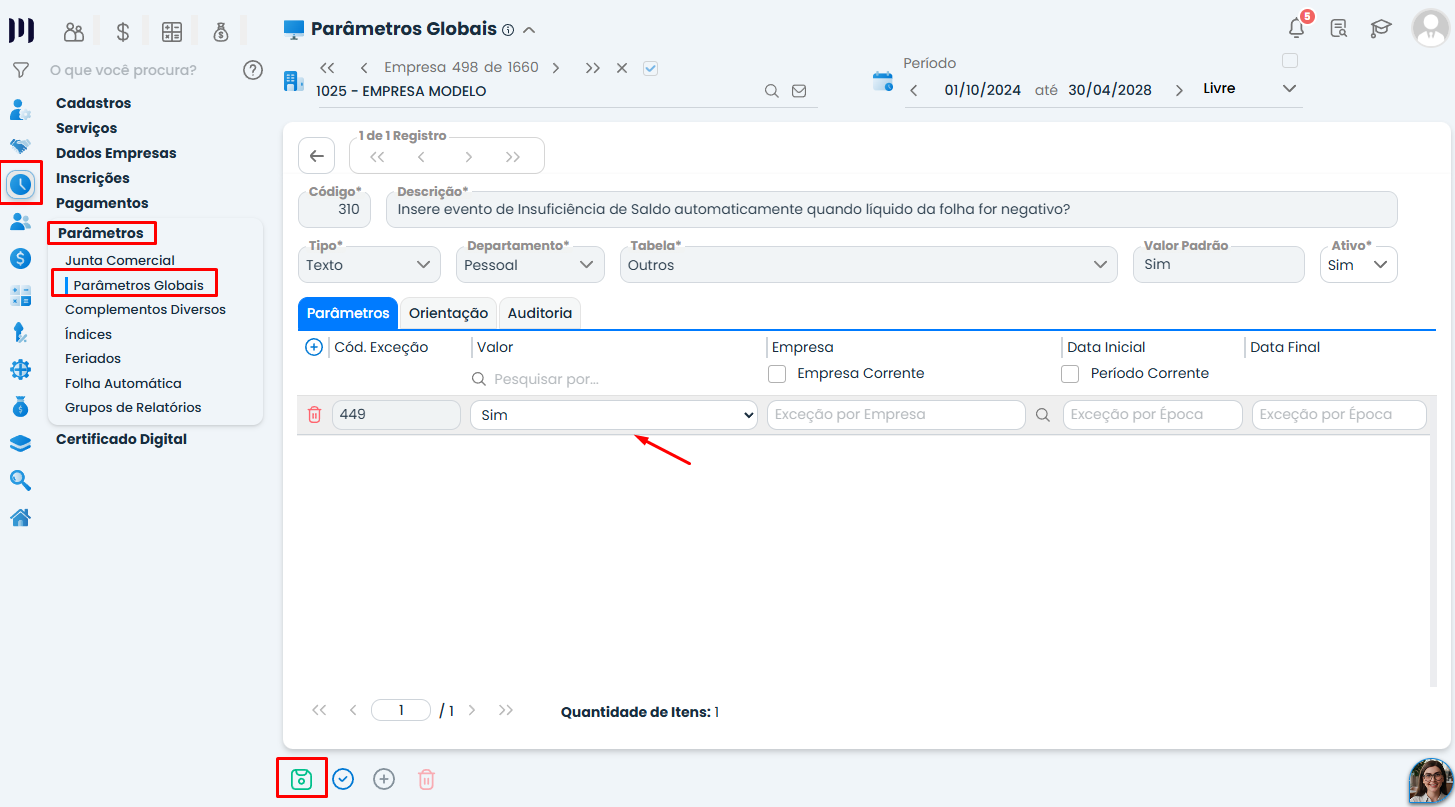Open the Ativo dropdown
Screen dimensions: 1455x807
(1358, 265)
